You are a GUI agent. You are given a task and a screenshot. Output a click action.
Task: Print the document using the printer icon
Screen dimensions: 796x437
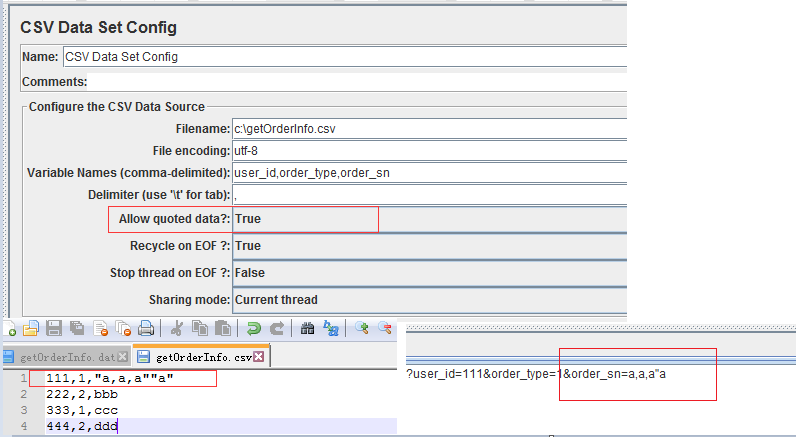tap(146, 329)
